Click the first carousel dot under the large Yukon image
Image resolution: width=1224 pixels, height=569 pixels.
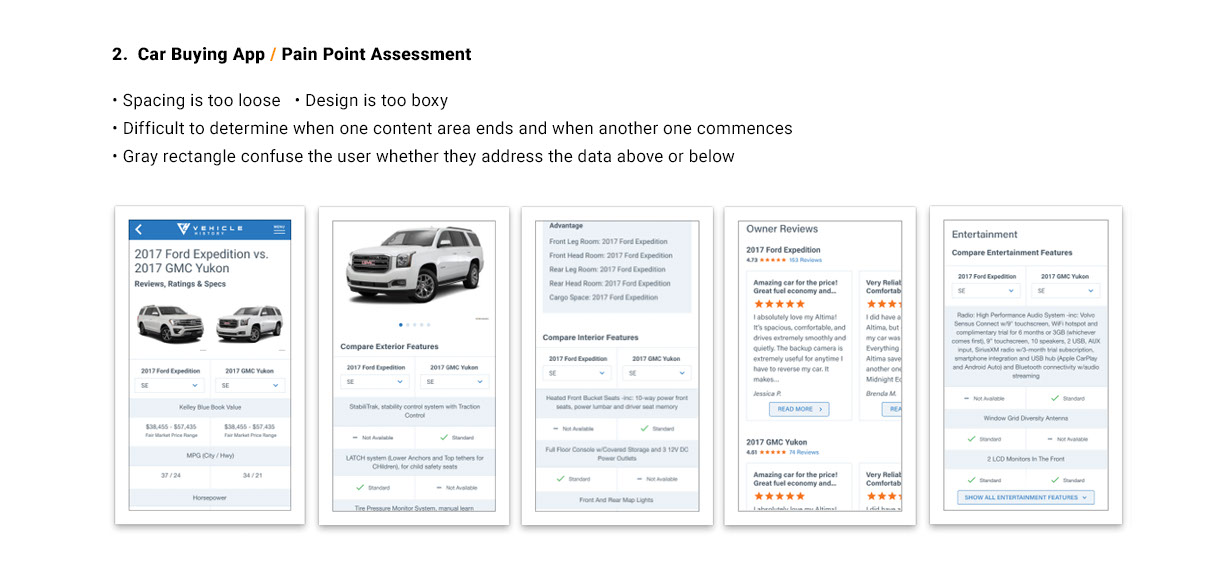point(400,324)
